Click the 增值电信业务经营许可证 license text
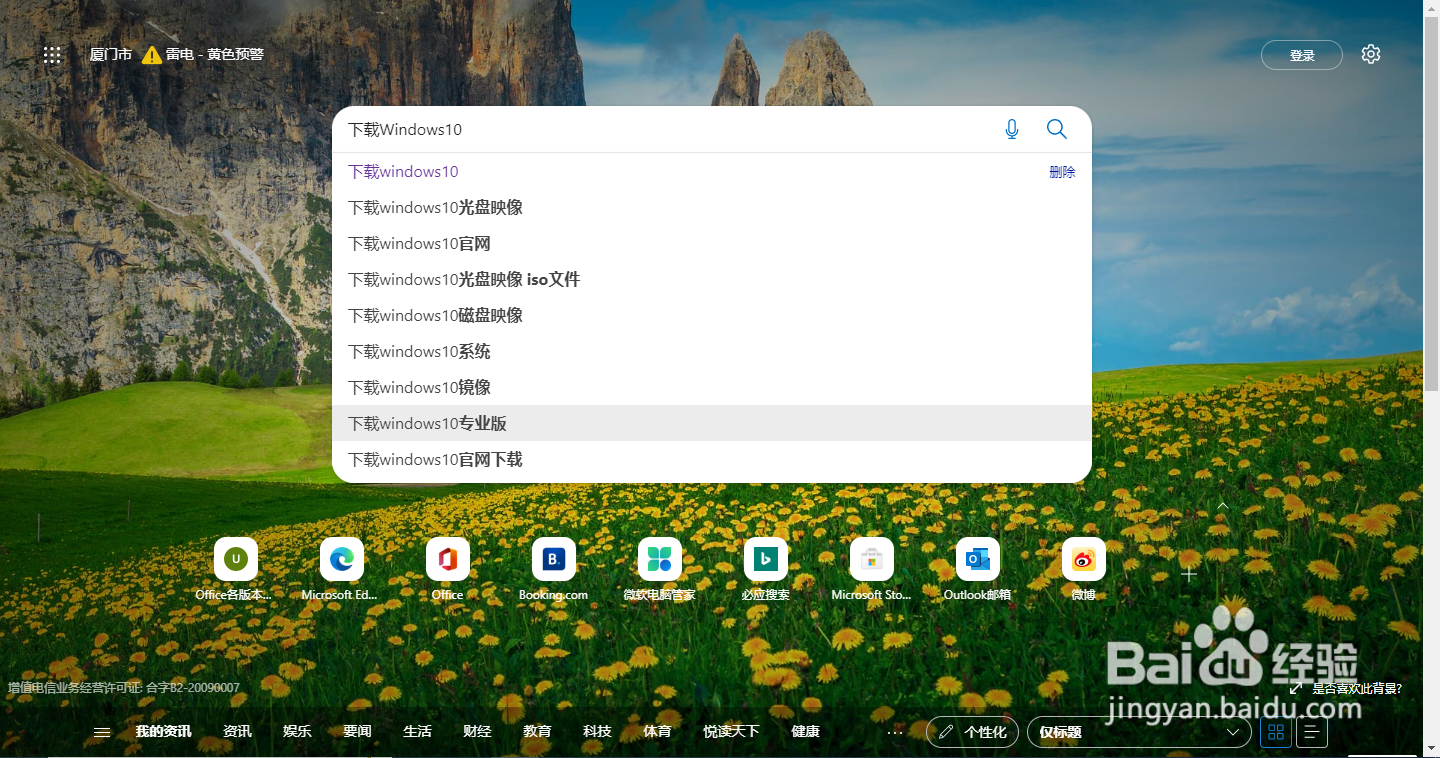Image resolution: width=1440 pixels, height=758 pixels. coord(124,688)
